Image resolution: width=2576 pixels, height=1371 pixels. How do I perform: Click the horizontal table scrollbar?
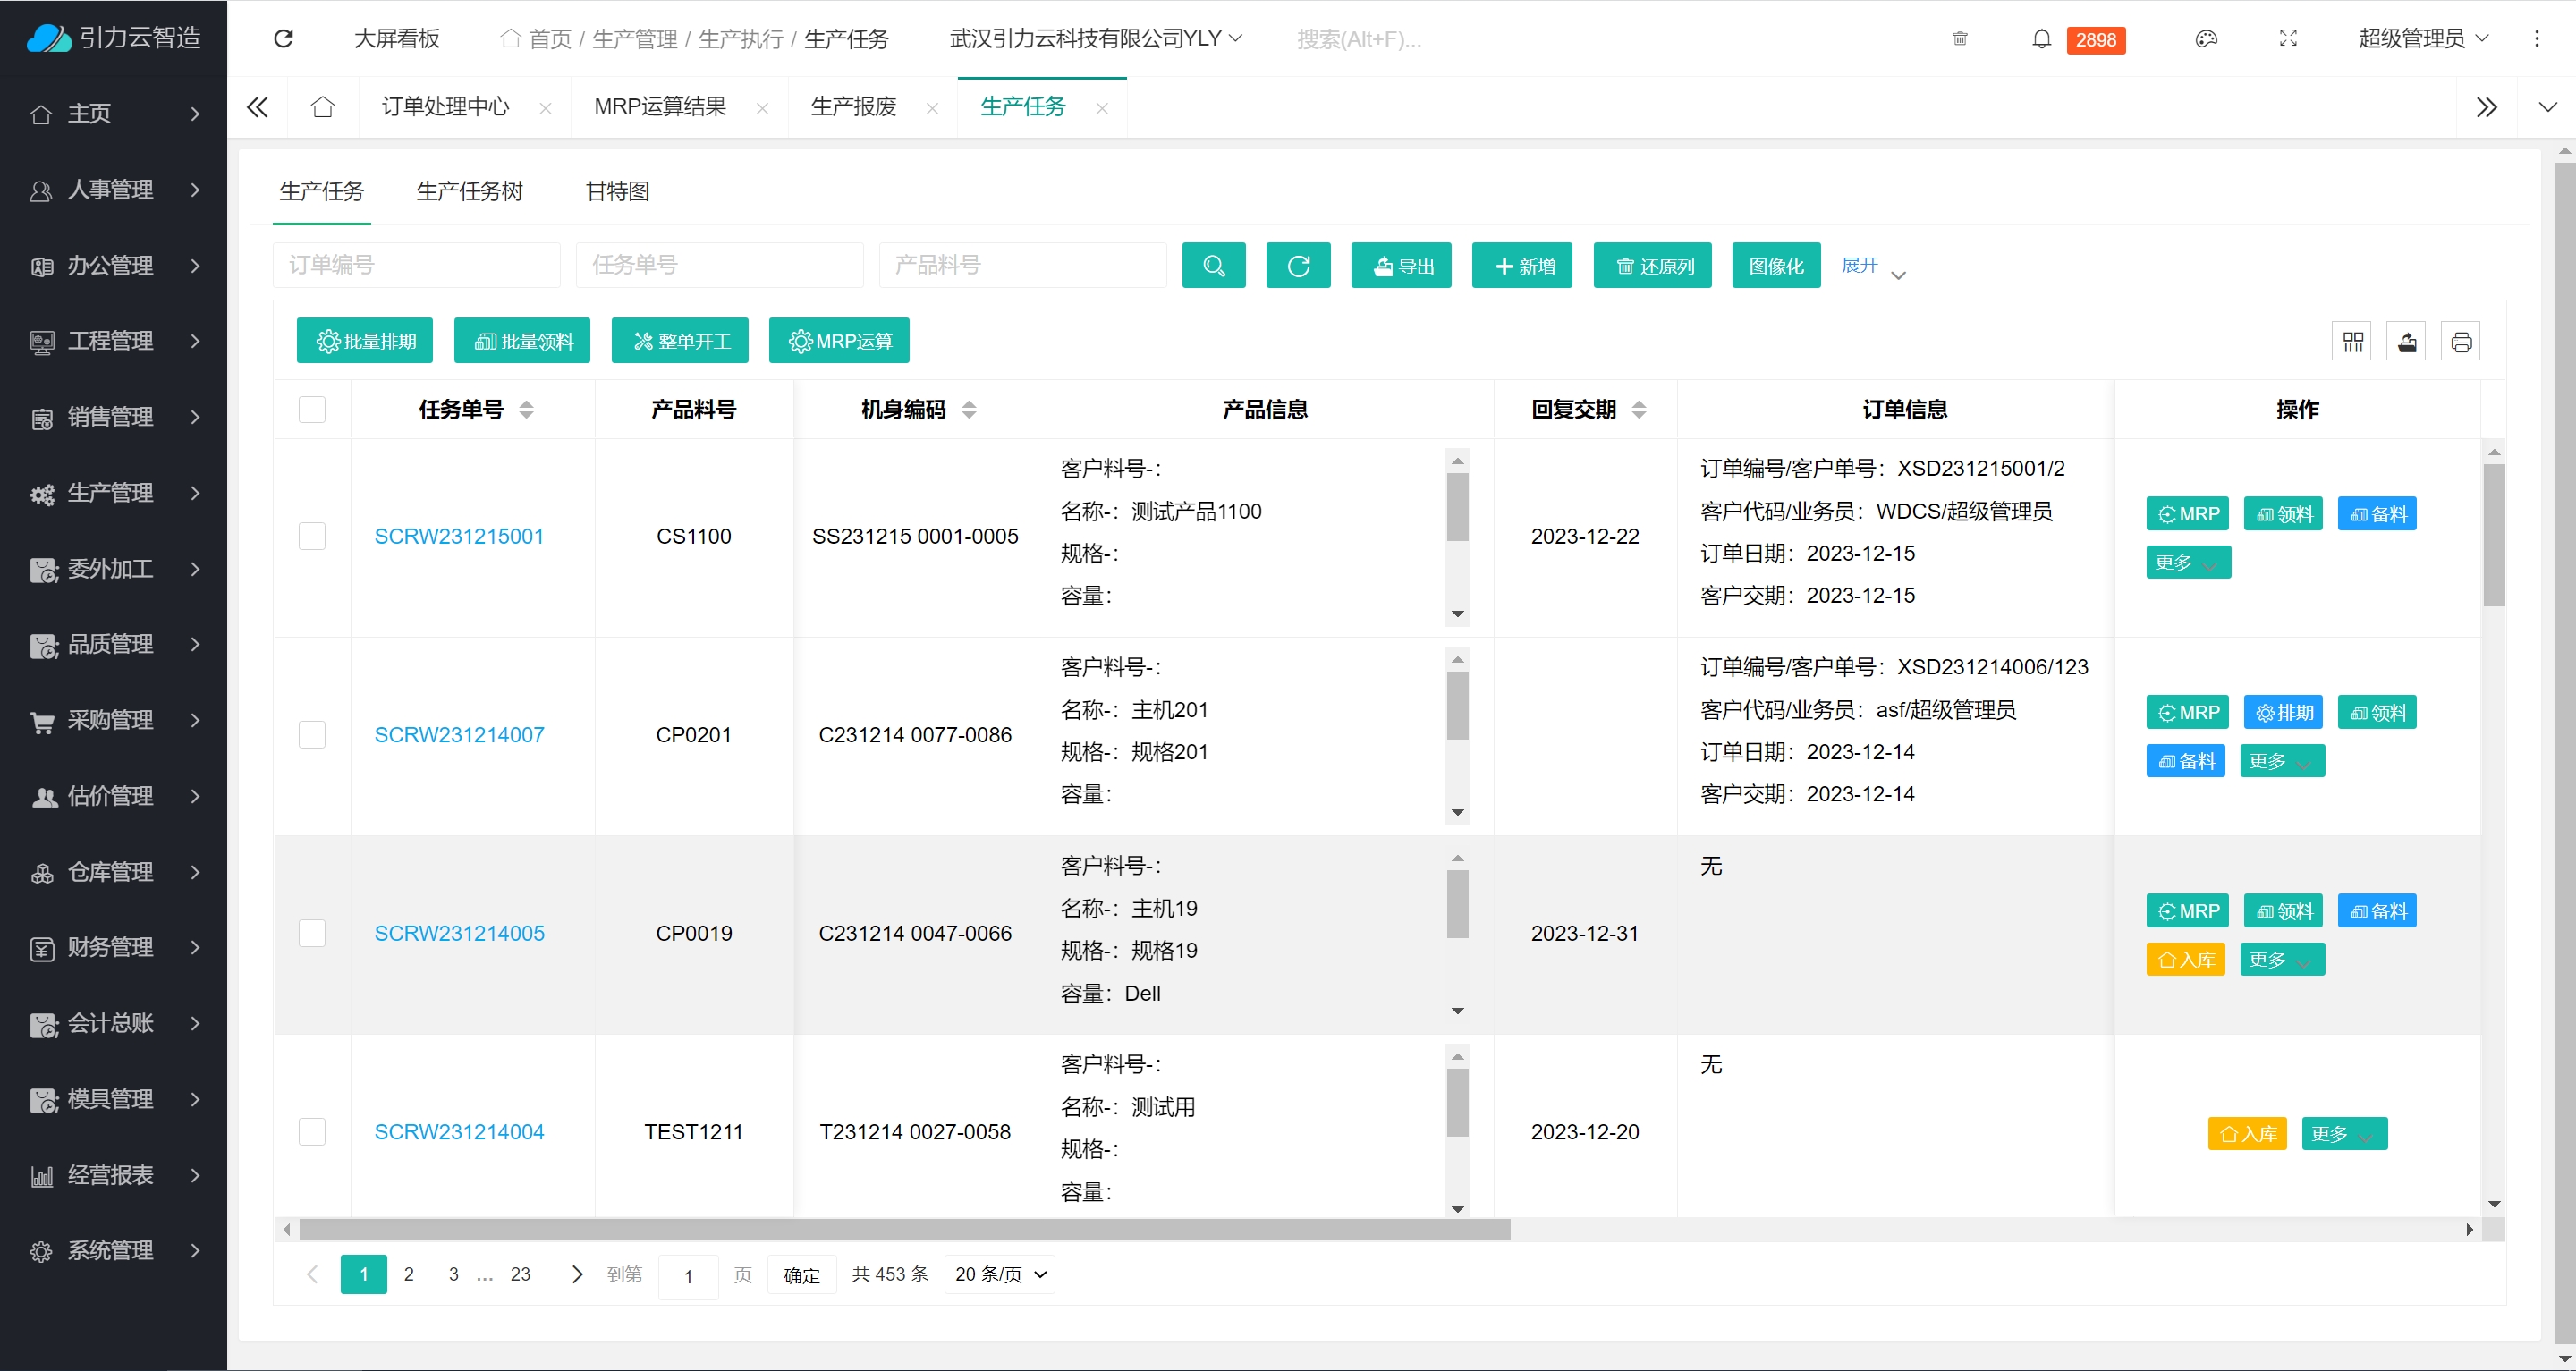click(904, 1229)
